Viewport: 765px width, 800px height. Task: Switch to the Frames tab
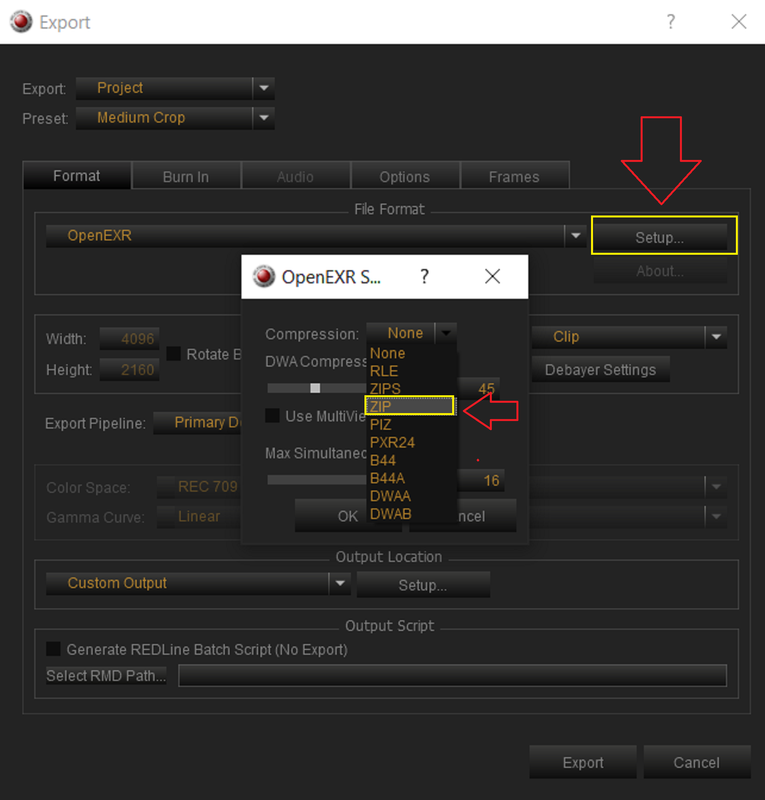(x=514, y=177)
